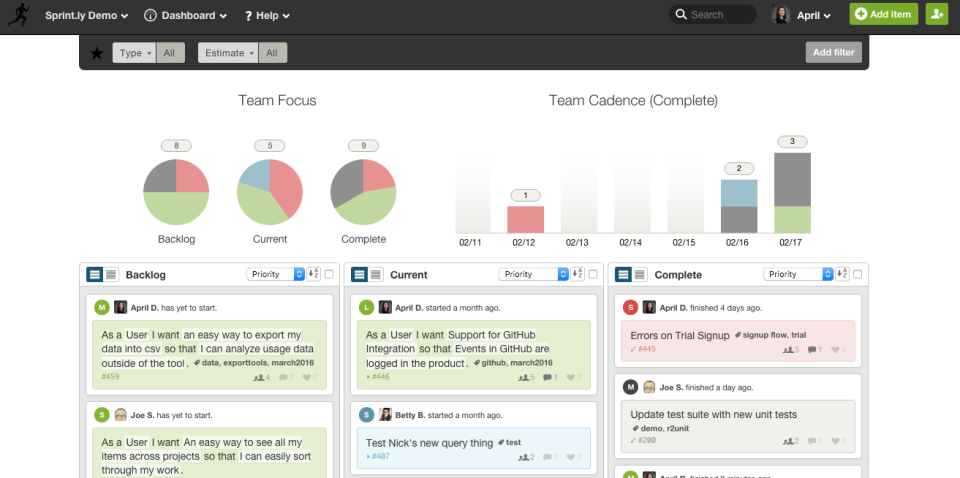Click the add team member icon button

click(x=937, y=15)
